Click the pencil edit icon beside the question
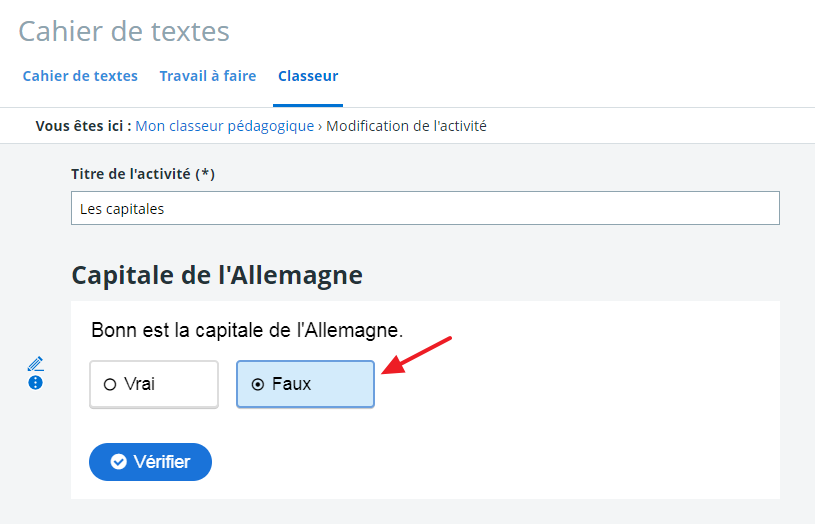 point(36,363)
